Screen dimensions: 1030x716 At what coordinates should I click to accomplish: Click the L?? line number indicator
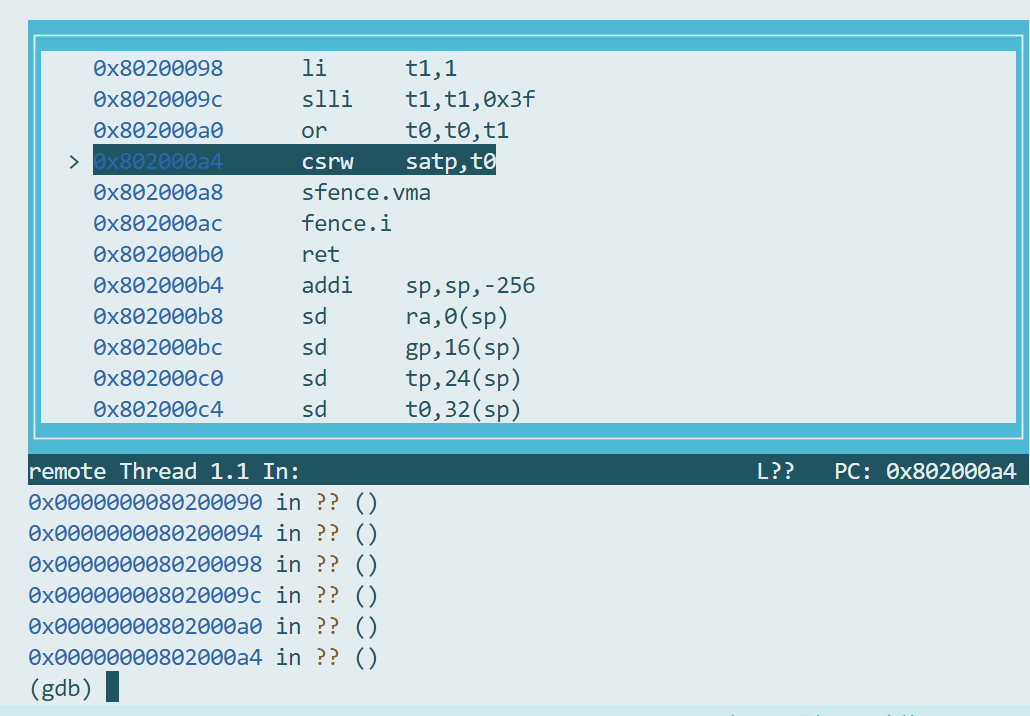coord(775,471)
